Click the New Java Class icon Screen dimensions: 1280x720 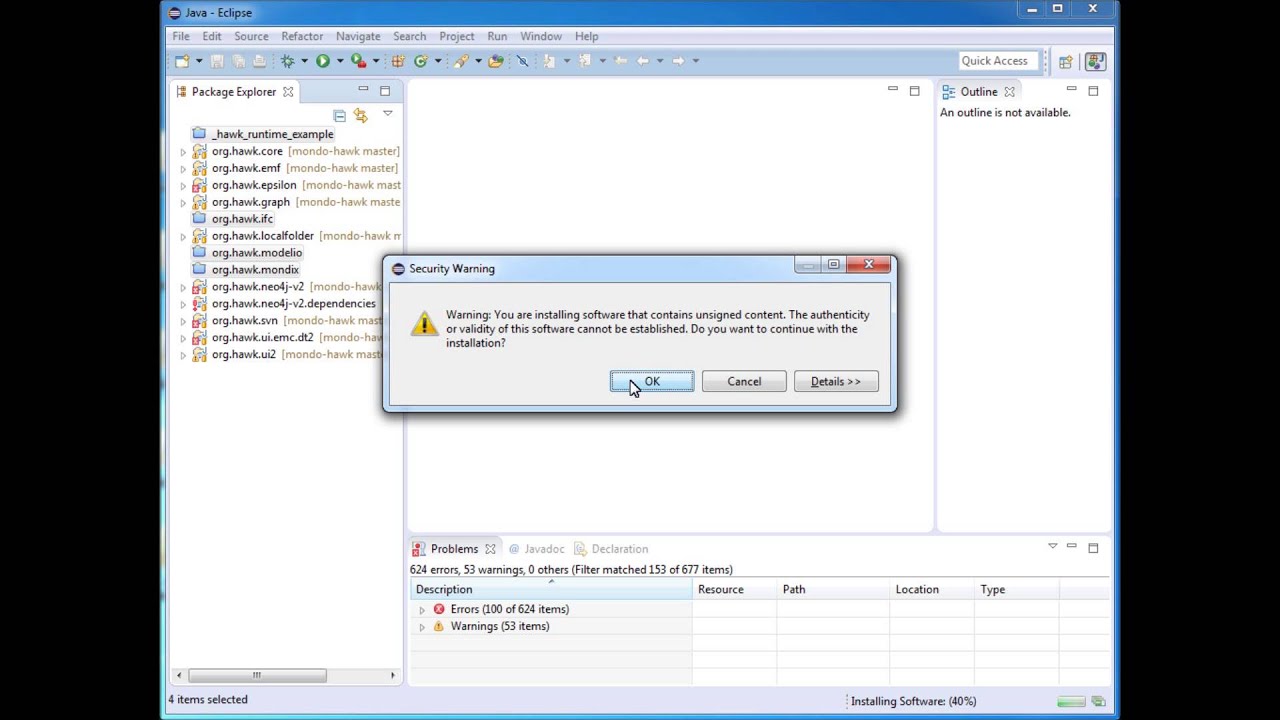pos(421,61)
